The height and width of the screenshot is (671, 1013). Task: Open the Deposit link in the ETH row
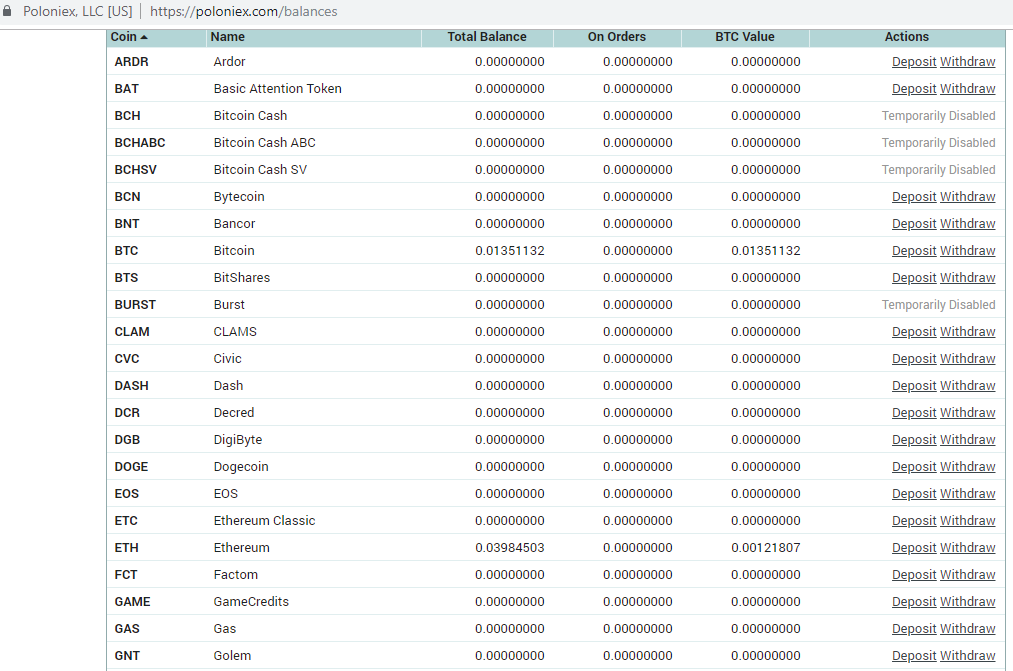(914, 548)
